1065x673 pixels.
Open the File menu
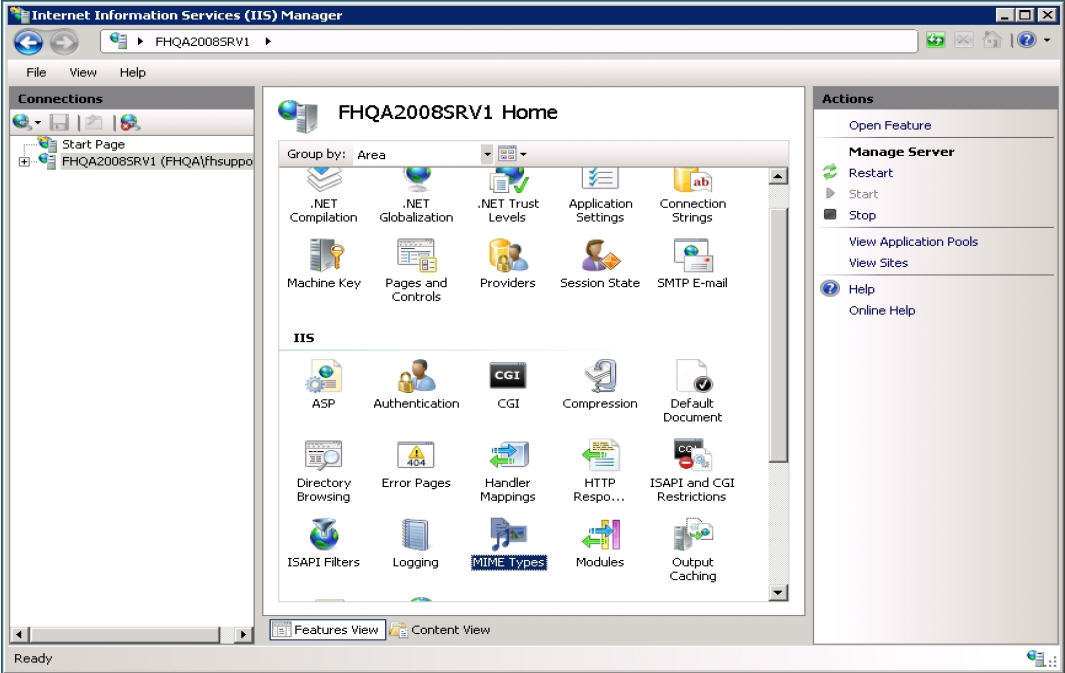tap(36, 72)
